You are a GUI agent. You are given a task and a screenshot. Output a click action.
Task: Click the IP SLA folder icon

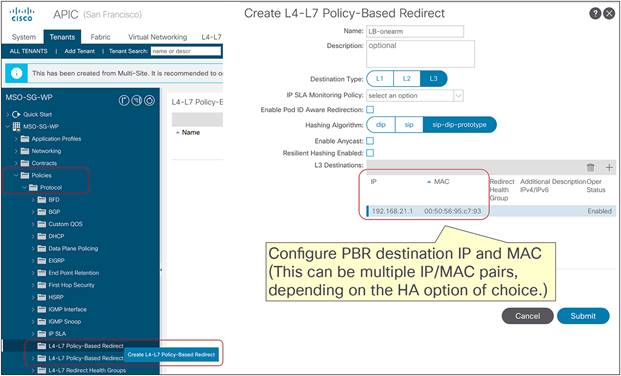coord(42,334)
